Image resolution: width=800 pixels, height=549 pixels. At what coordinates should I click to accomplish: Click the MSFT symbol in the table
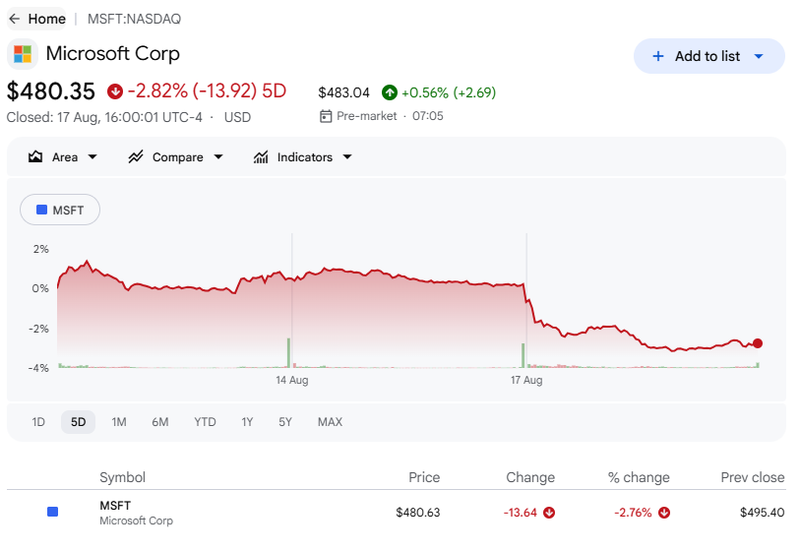point(115,506)
